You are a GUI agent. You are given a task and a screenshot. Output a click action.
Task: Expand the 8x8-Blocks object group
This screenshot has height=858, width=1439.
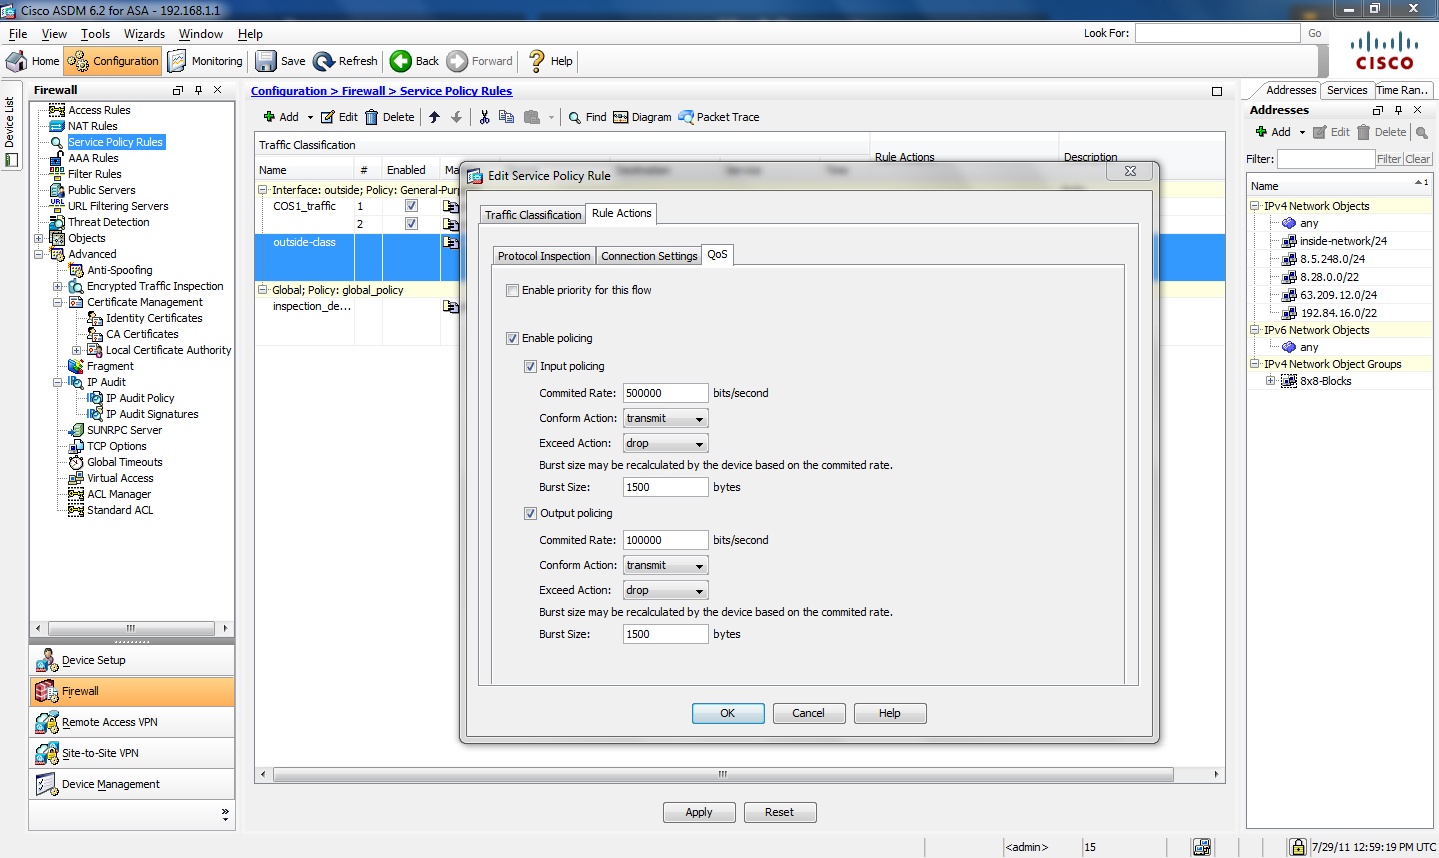1271,381
